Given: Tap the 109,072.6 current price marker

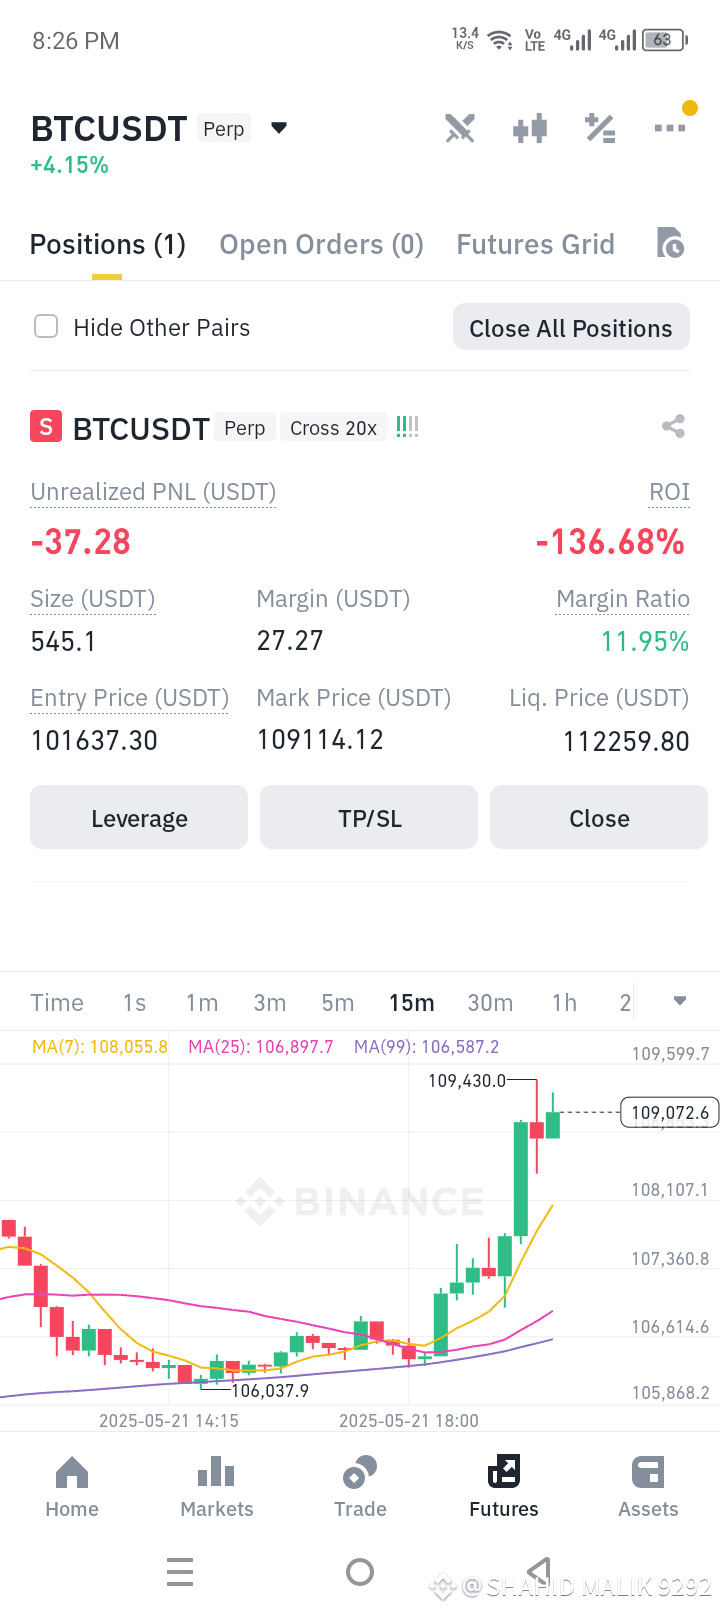Looking at the screenshot, I should coord(669,1112).
